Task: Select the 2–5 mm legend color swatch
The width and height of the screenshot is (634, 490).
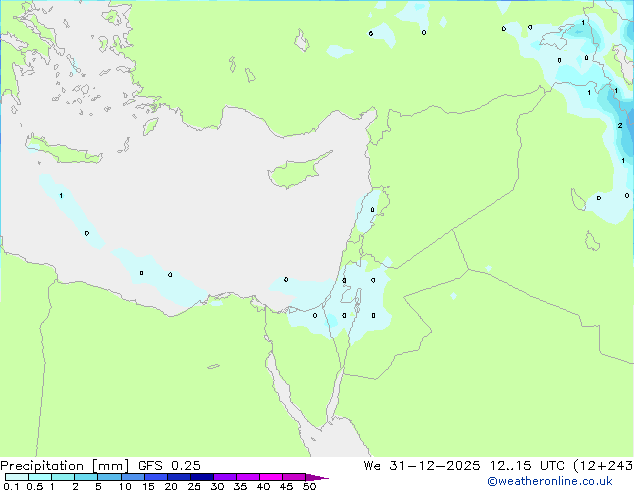Action: pyautogui.click(x=86, y=477)
